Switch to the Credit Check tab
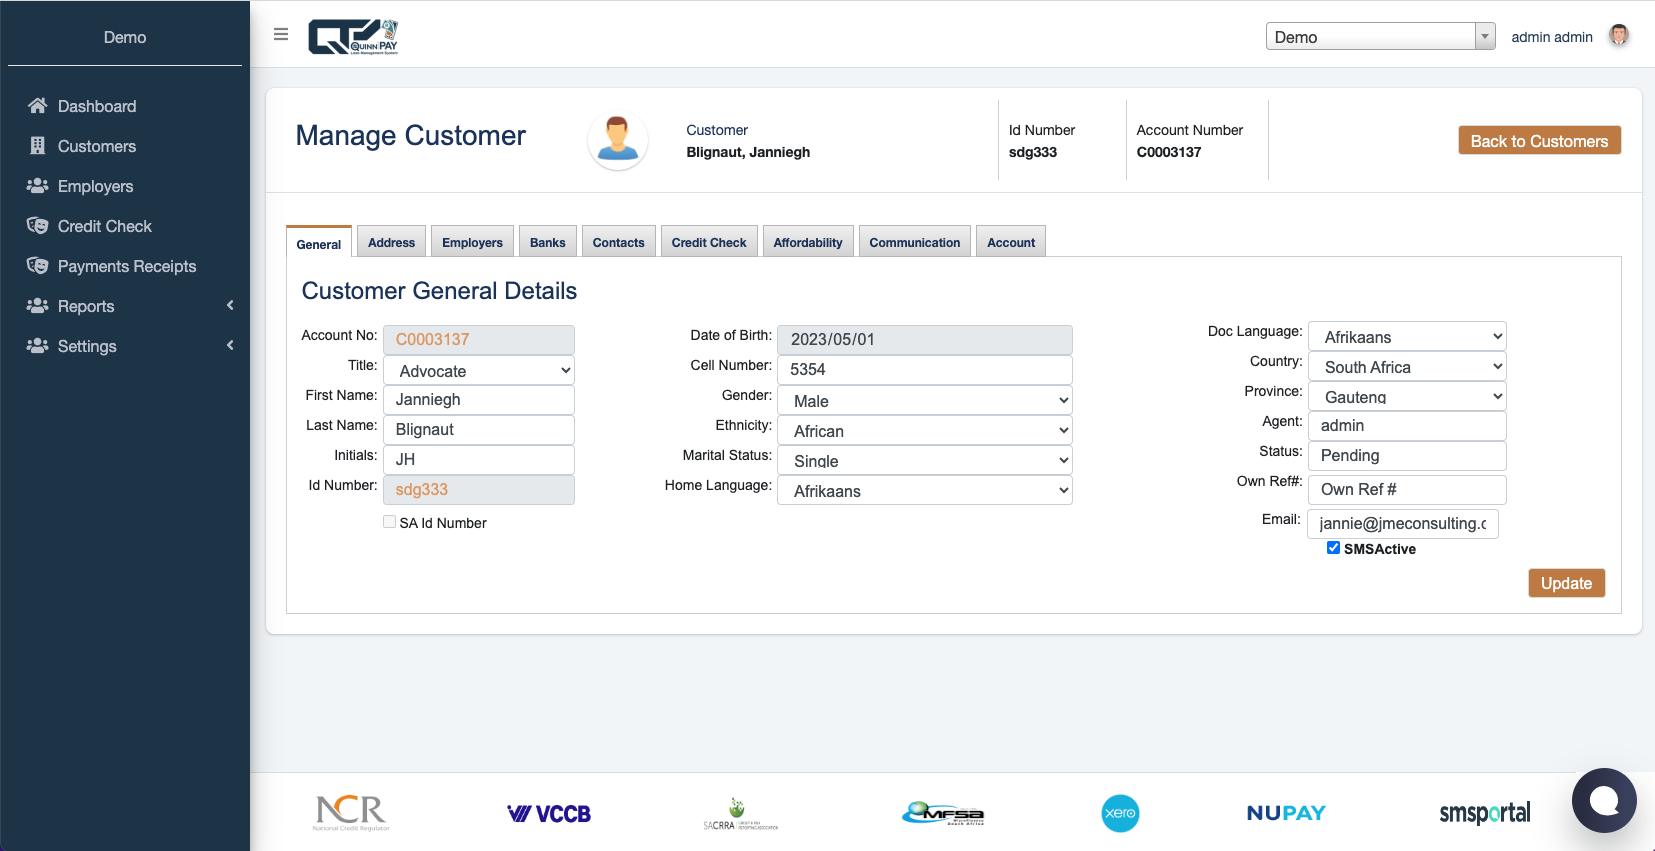The image size is (1655, 851). [x=709, y=242]
